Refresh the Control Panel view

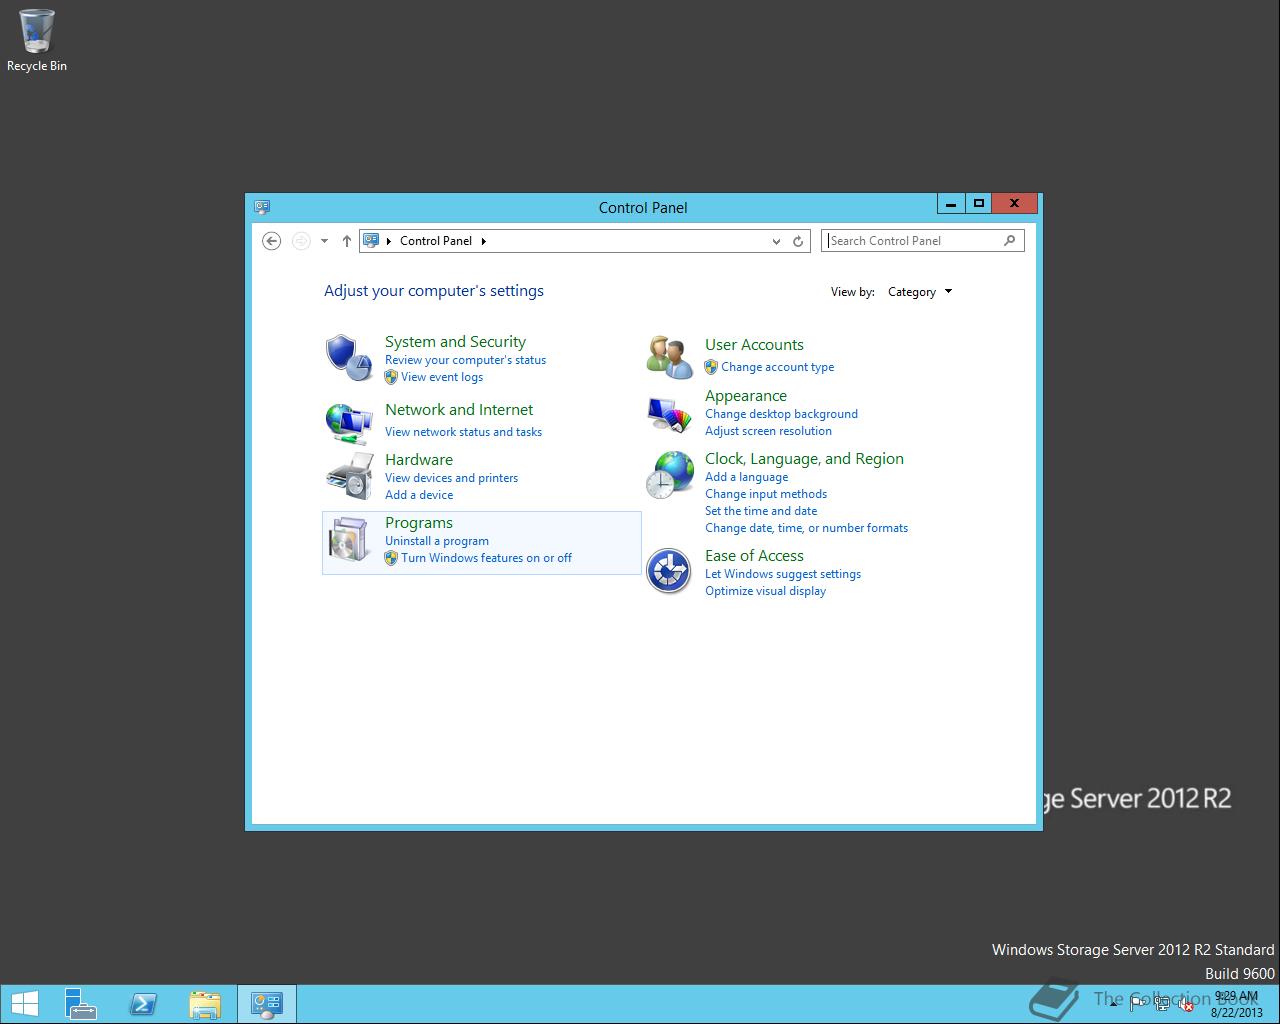(798, 241)
